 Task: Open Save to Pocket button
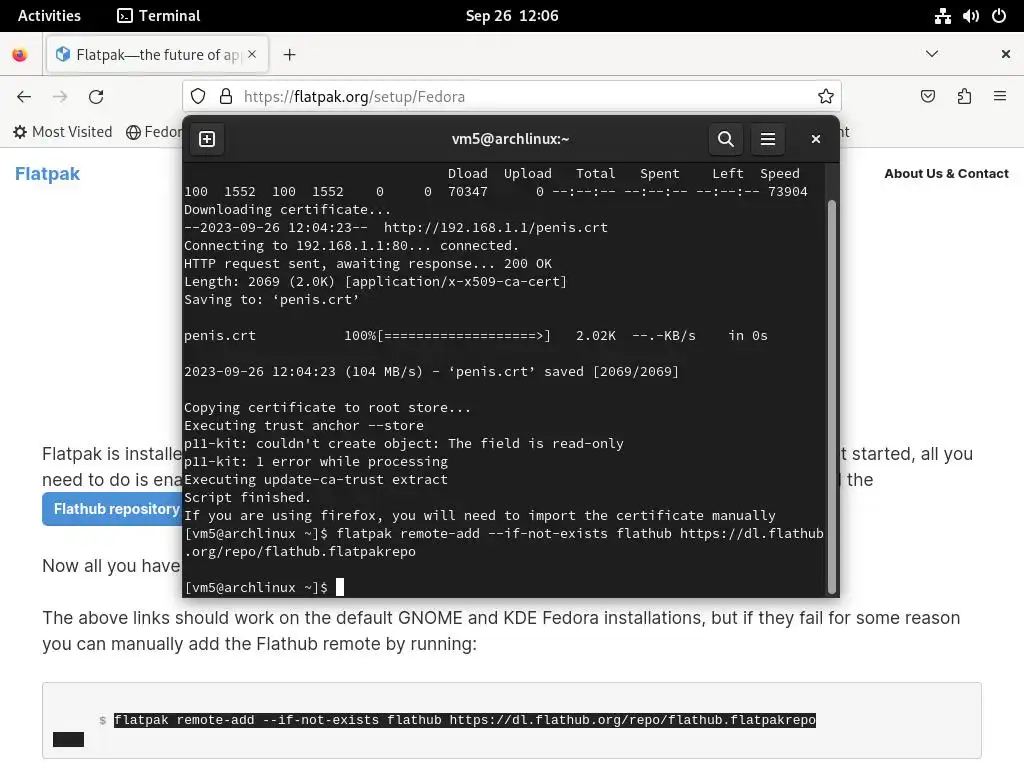point(927,97)
